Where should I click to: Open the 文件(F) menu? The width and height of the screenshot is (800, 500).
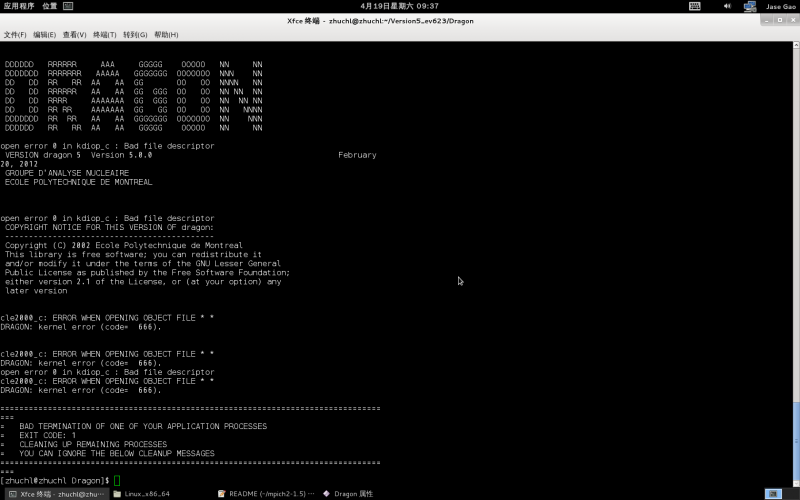point(15,35)
